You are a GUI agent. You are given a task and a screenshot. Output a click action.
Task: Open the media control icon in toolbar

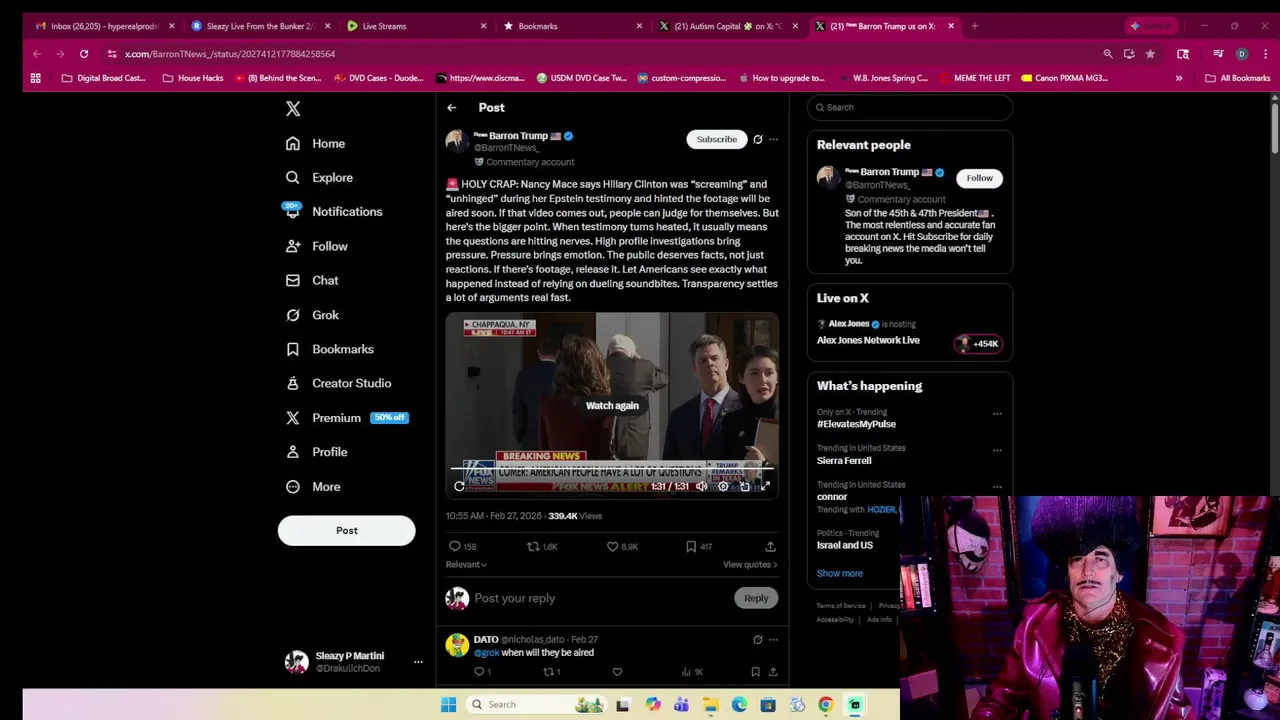[x=1218, y=54]
